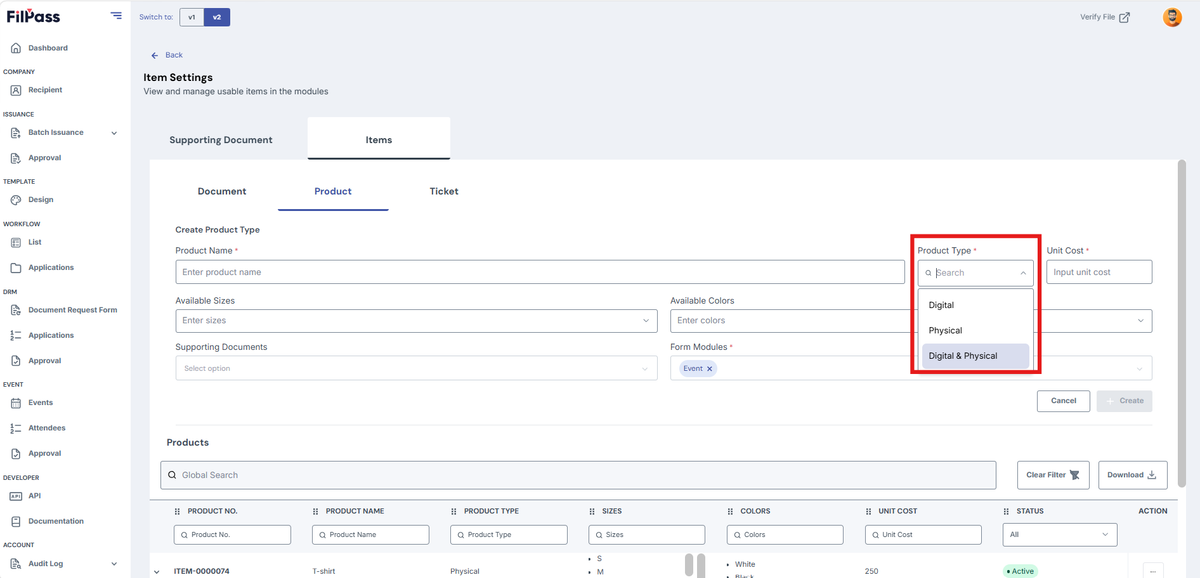Open the Available Colors dropdown
Viewport: 1200px width, 578px height.
pyautogui.click(x=911, y=321)
